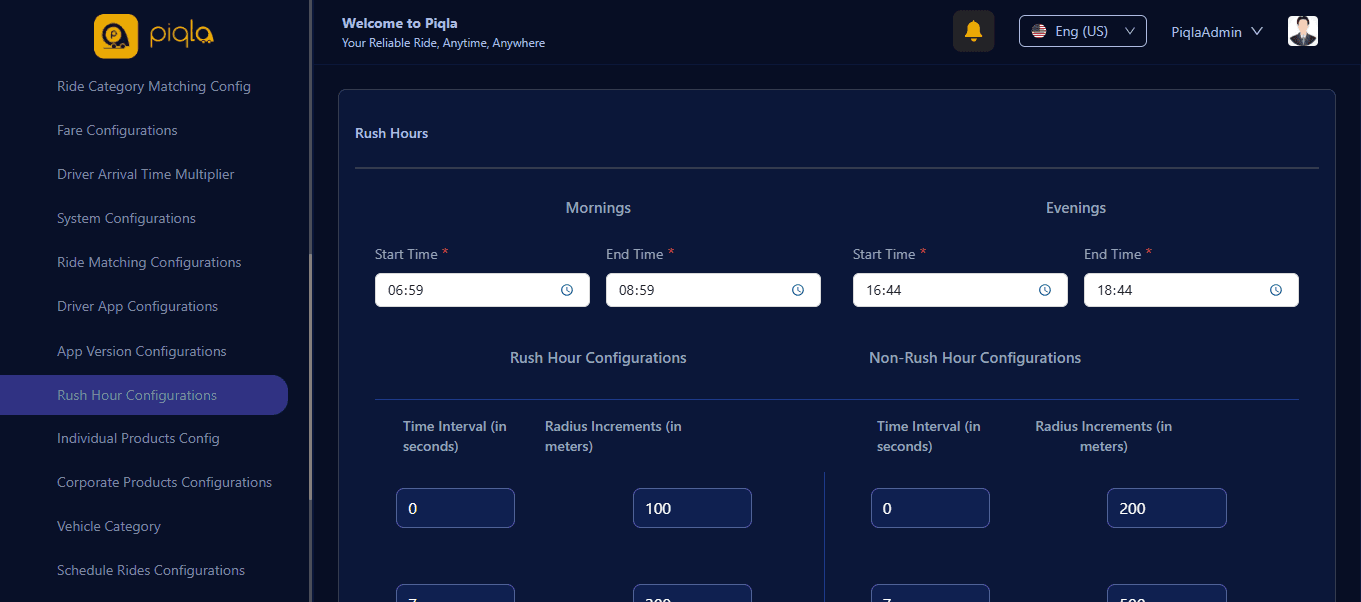1361x602 pixels.
Task: Open clock picker for Evenings End Time
Action: click(x=1276, y=290)
